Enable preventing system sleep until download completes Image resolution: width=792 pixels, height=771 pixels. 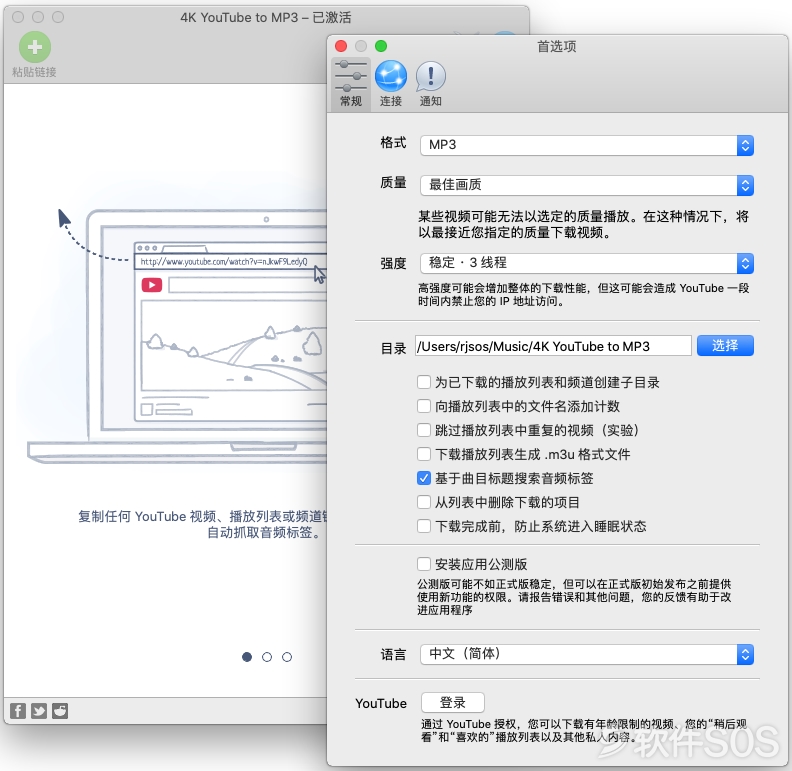coord(424,526)
